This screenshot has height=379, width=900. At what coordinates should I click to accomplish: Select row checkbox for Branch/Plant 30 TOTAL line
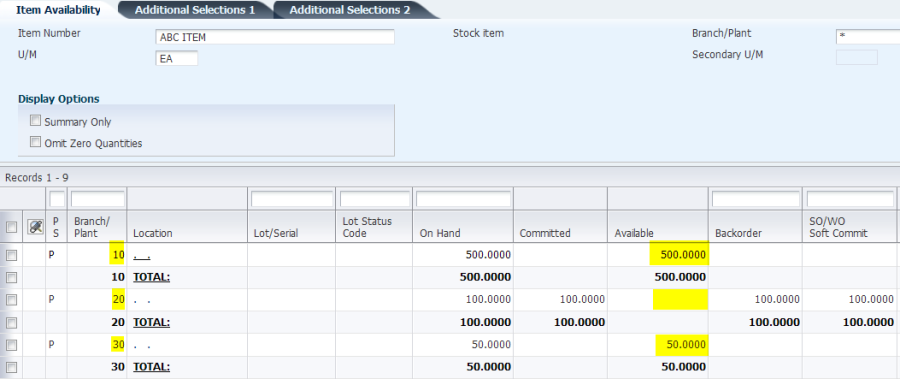11,368
